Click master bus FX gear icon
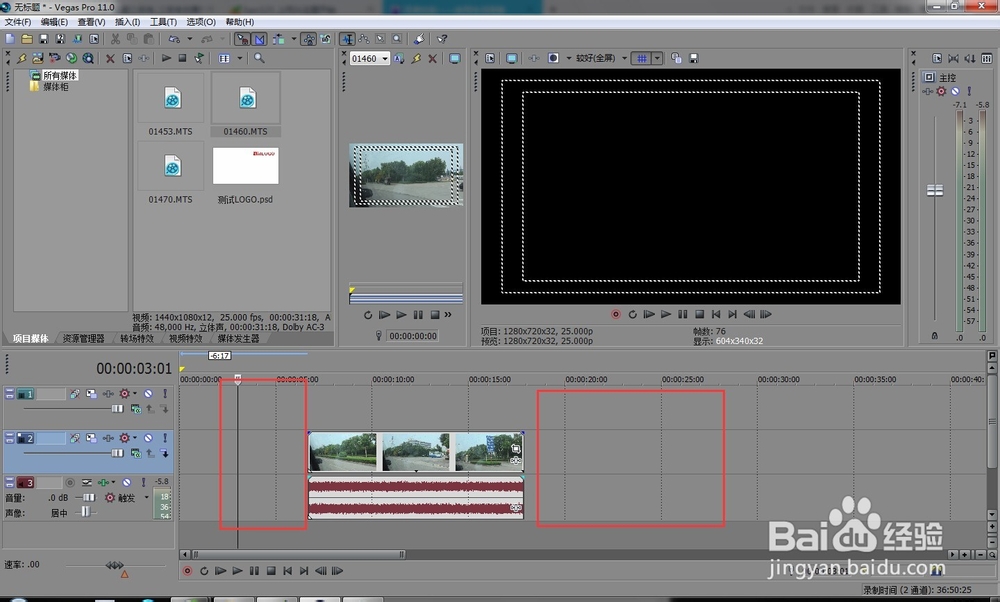The image size is (1000, 602). point(941,91)
